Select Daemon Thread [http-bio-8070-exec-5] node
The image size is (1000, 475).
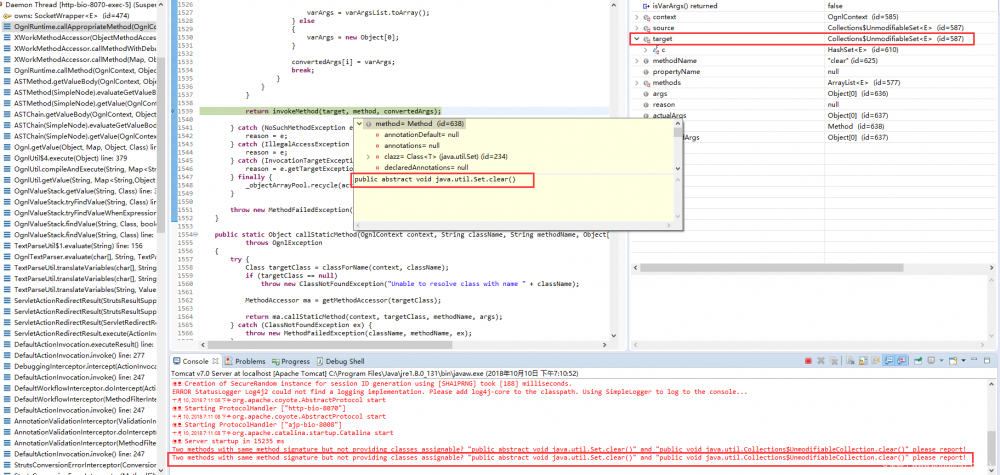pyautogui.click(x=80, y=4)
